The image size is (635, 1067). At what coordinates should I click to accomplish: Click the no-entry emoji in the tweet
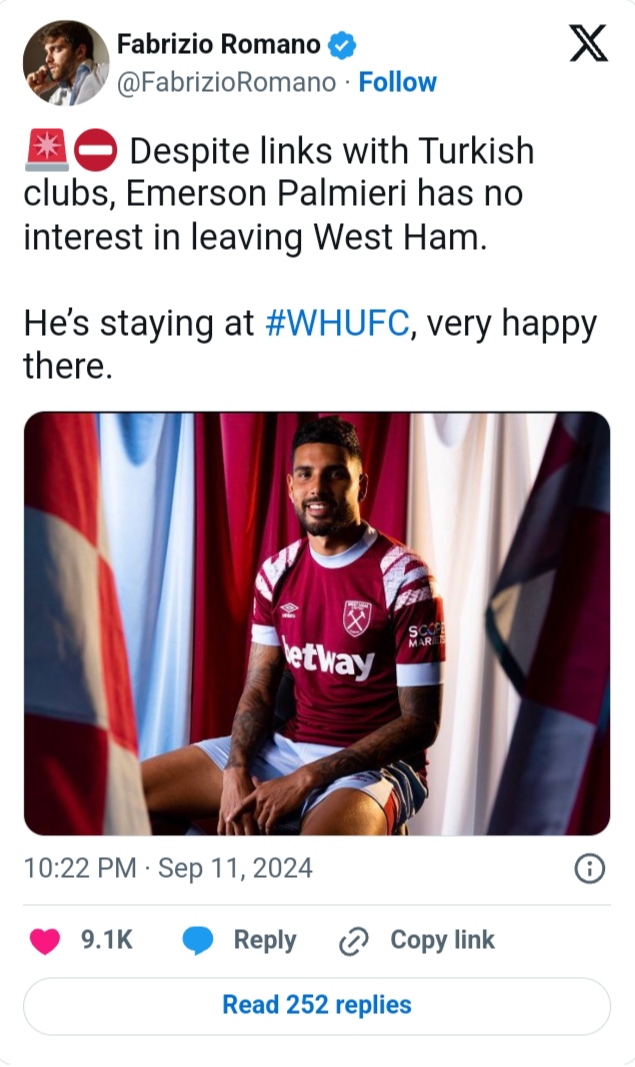99,151
